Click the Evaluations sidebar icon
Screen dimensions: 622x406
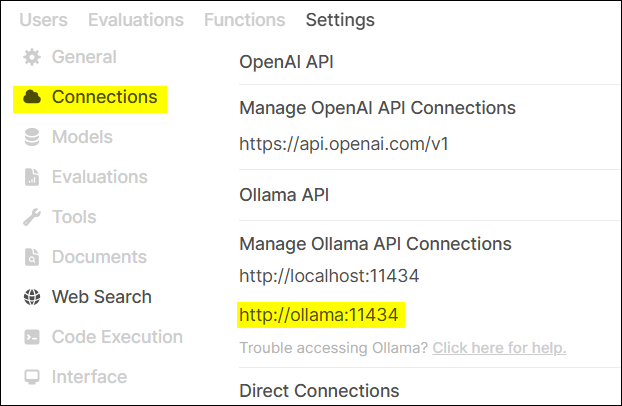(31, 178)
